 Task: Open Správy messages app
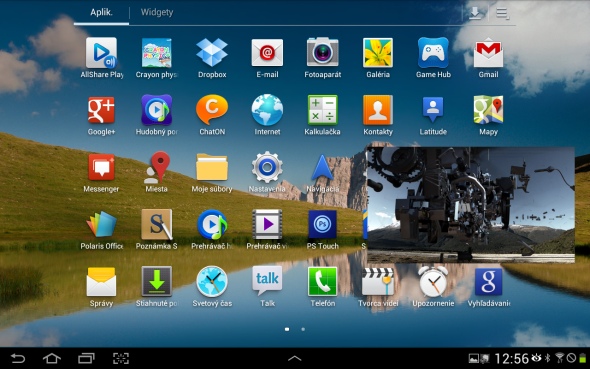(101, 281)
